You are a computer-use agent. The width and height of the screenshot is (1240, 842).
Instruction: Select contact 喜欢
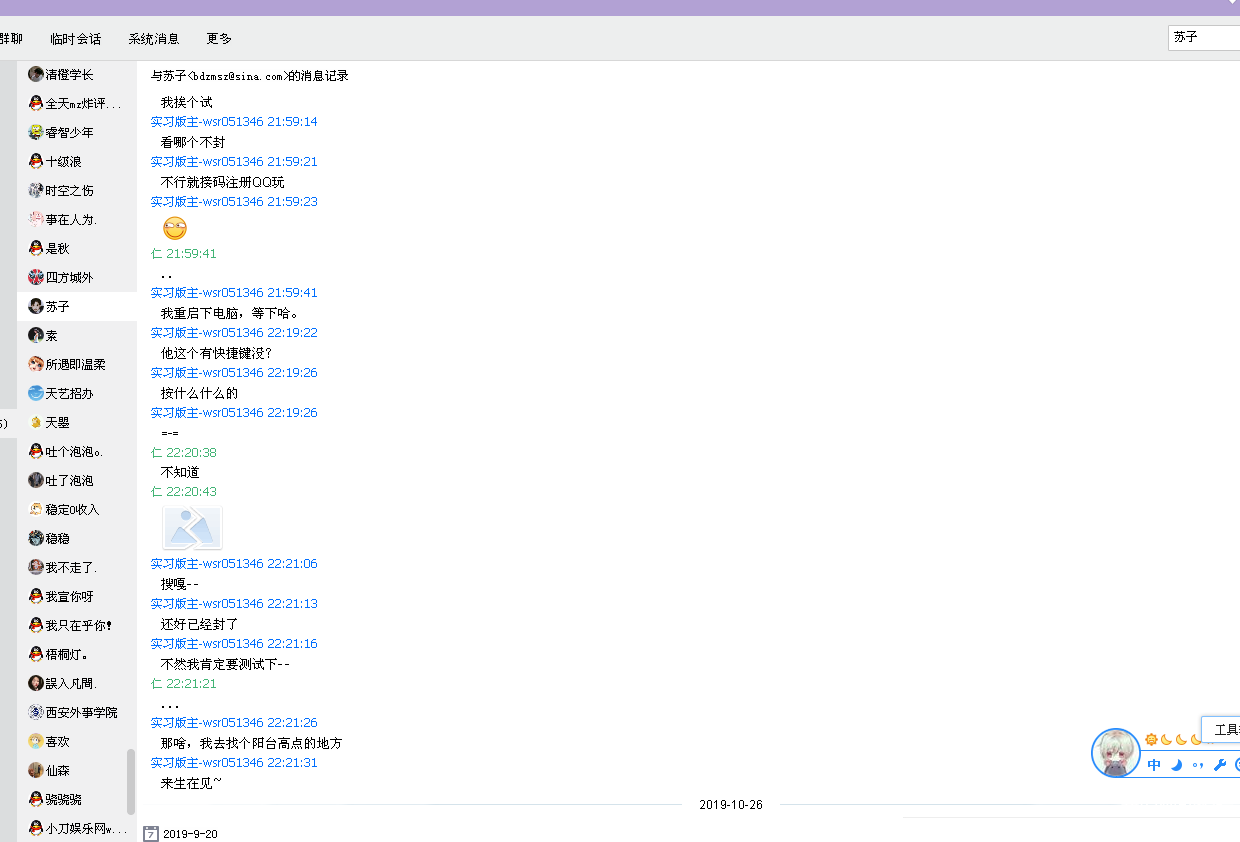[77, 741]
